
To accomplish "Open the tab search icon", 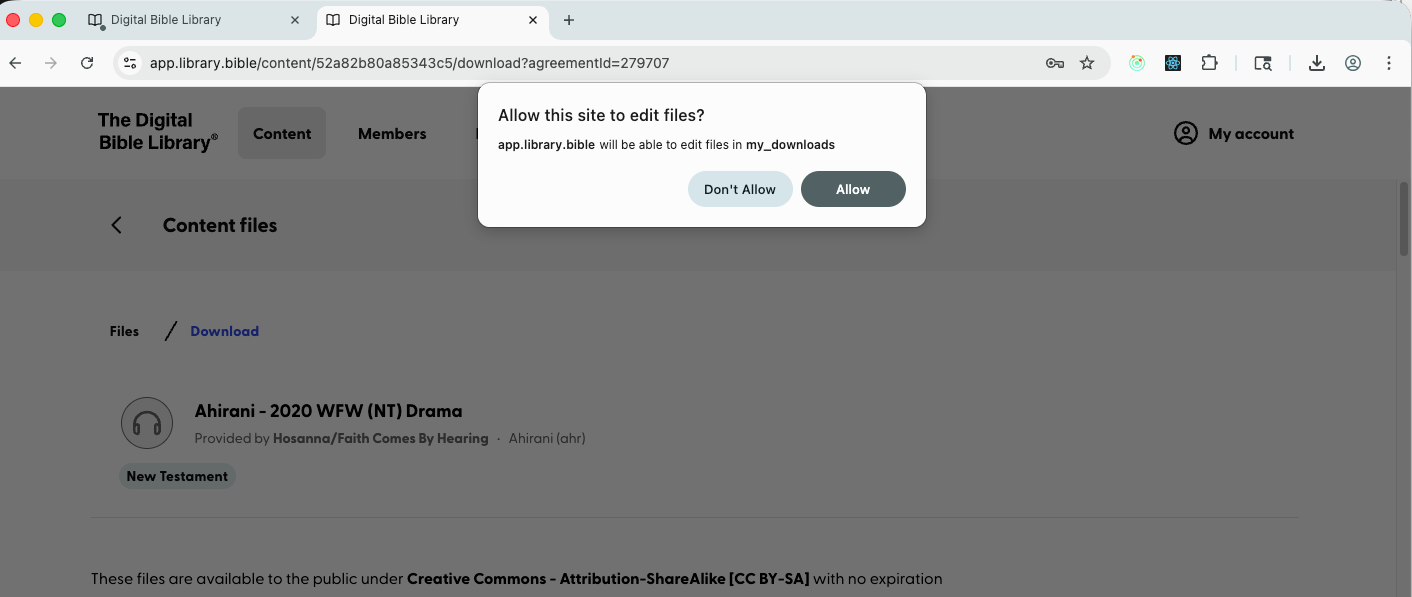I will pyautogui.click(x=1263, y=63).
